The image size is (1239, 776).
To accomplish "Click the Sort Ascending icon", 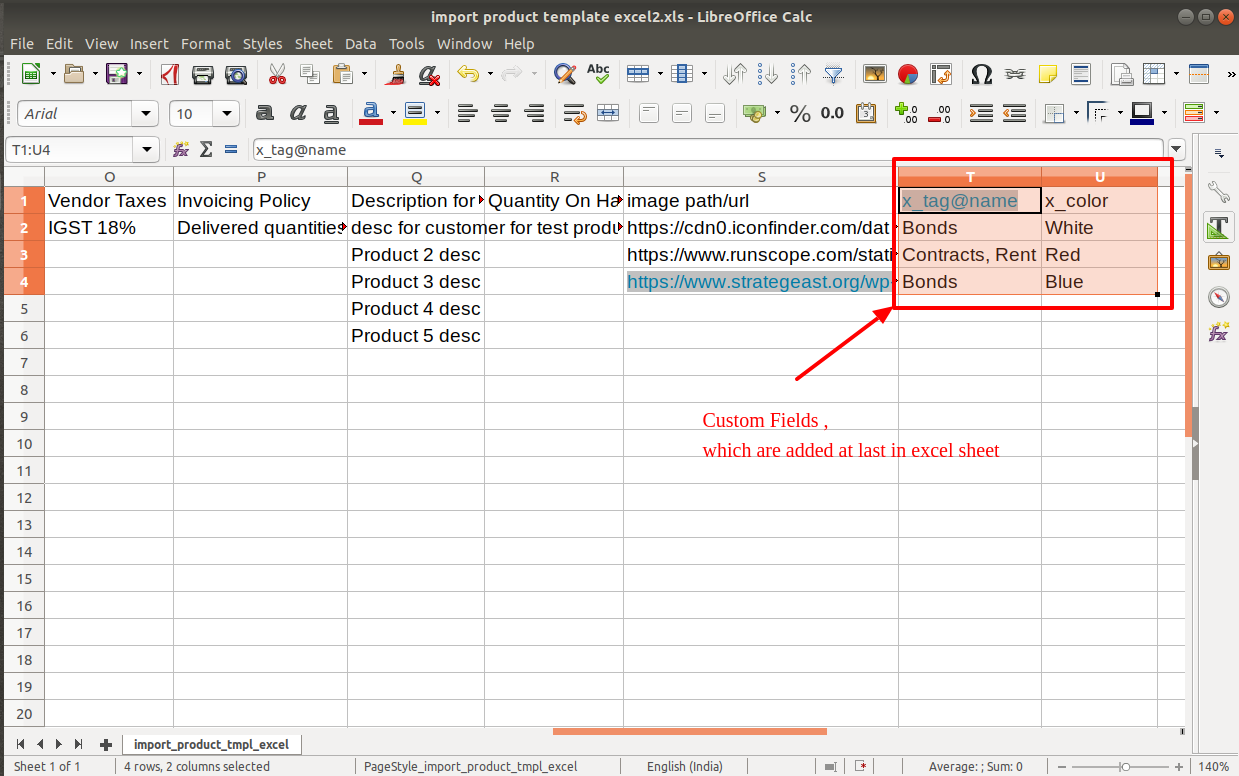I will 768,74.
